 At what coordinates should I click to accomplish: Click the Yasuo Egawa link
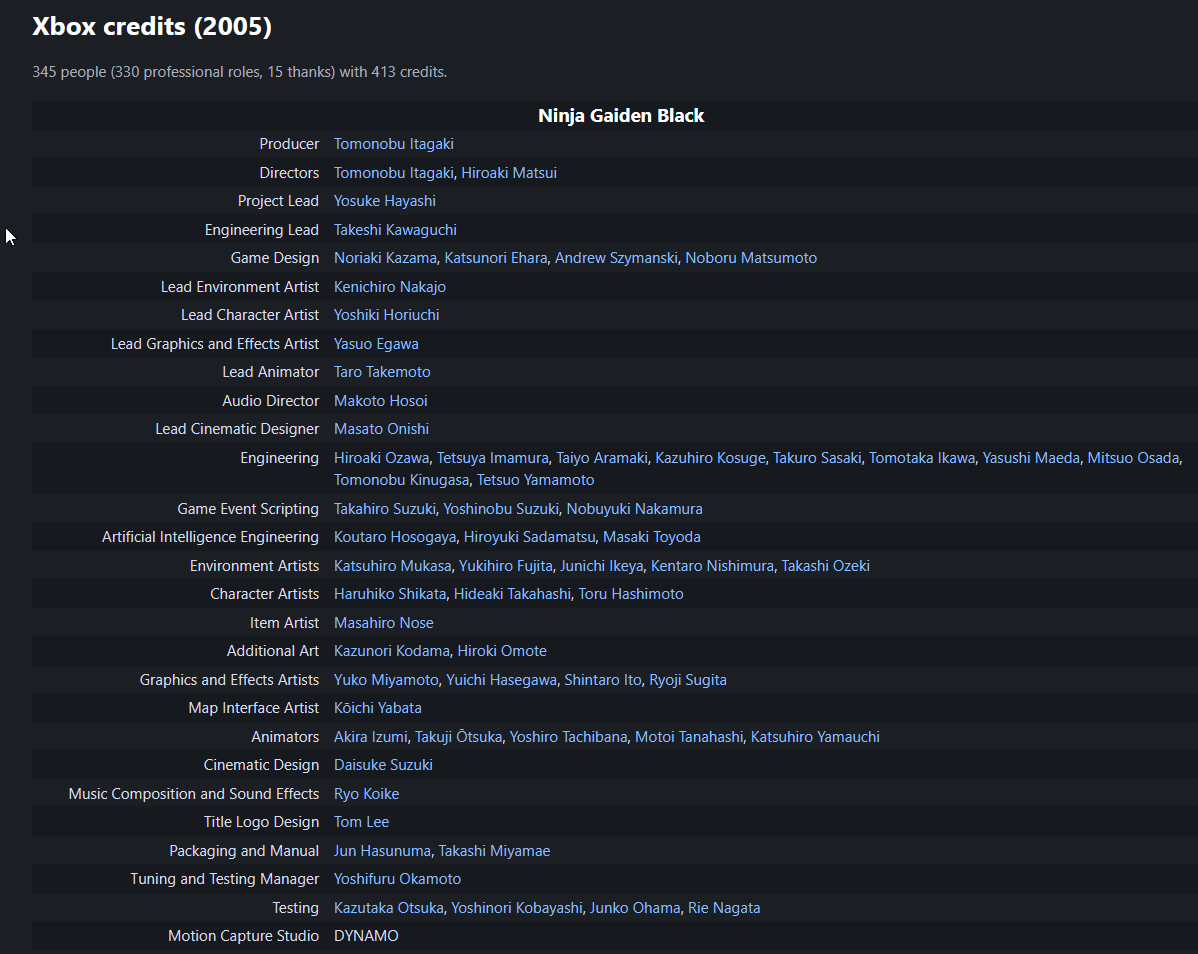[x=376, y=344]
